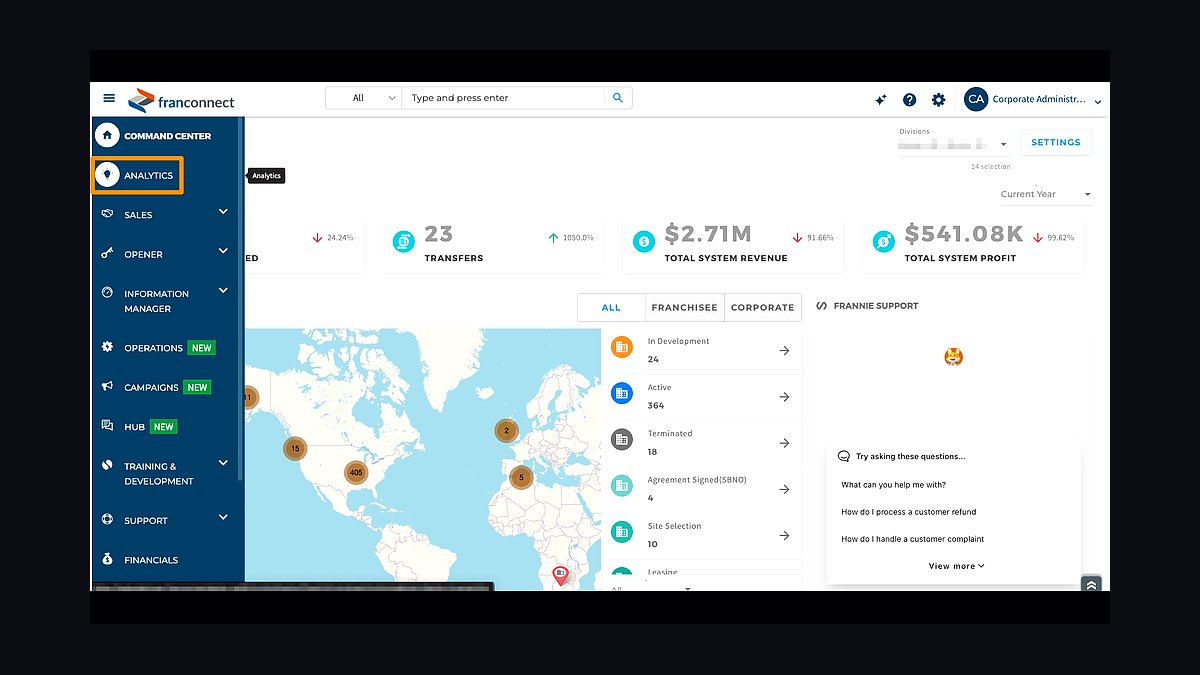Viewport: 1200px width, 675px height.
Task: Open In Development arrow
Action: [784, 351]
